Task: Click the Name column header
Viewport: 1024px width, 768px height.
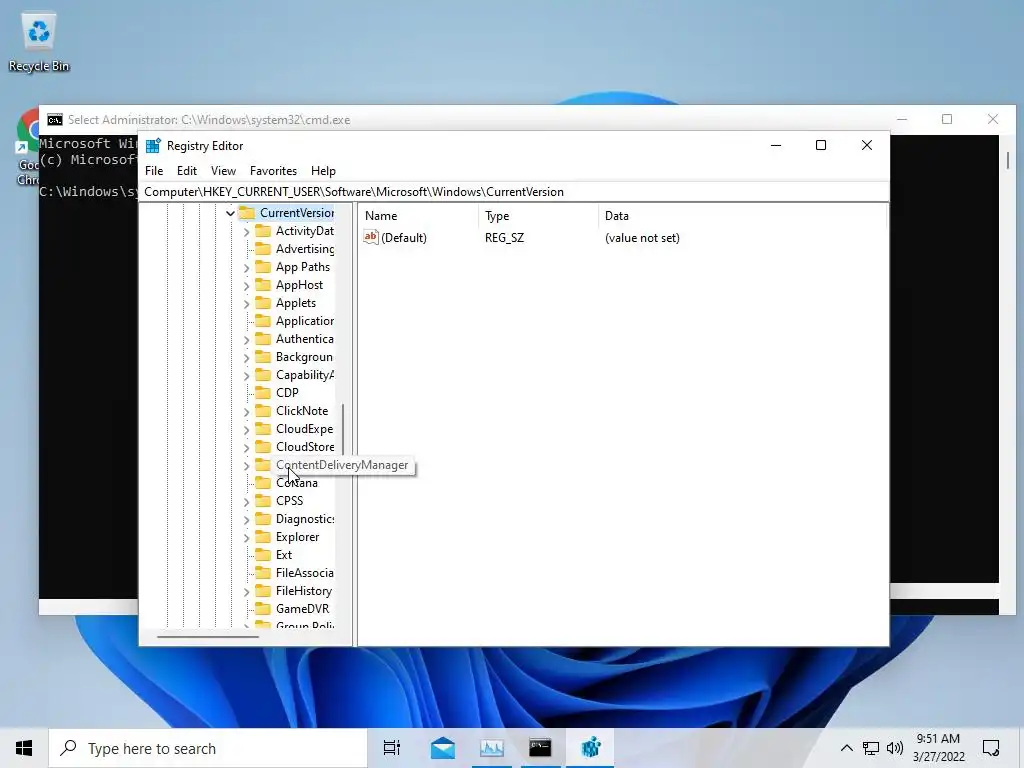Action: (x=419, y=216)
